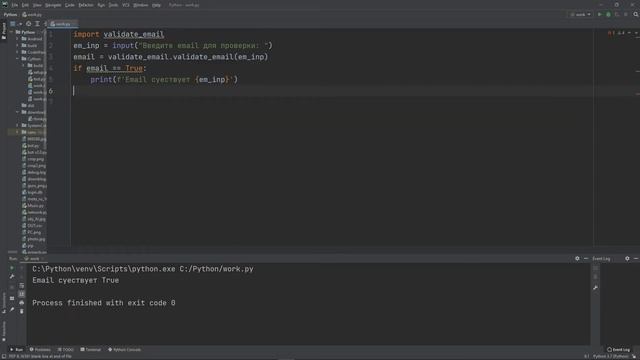Click the pin tab icon in Run panel
This screenshot has width=640, height=360.
pyautogui.click(x=12, y=310)
